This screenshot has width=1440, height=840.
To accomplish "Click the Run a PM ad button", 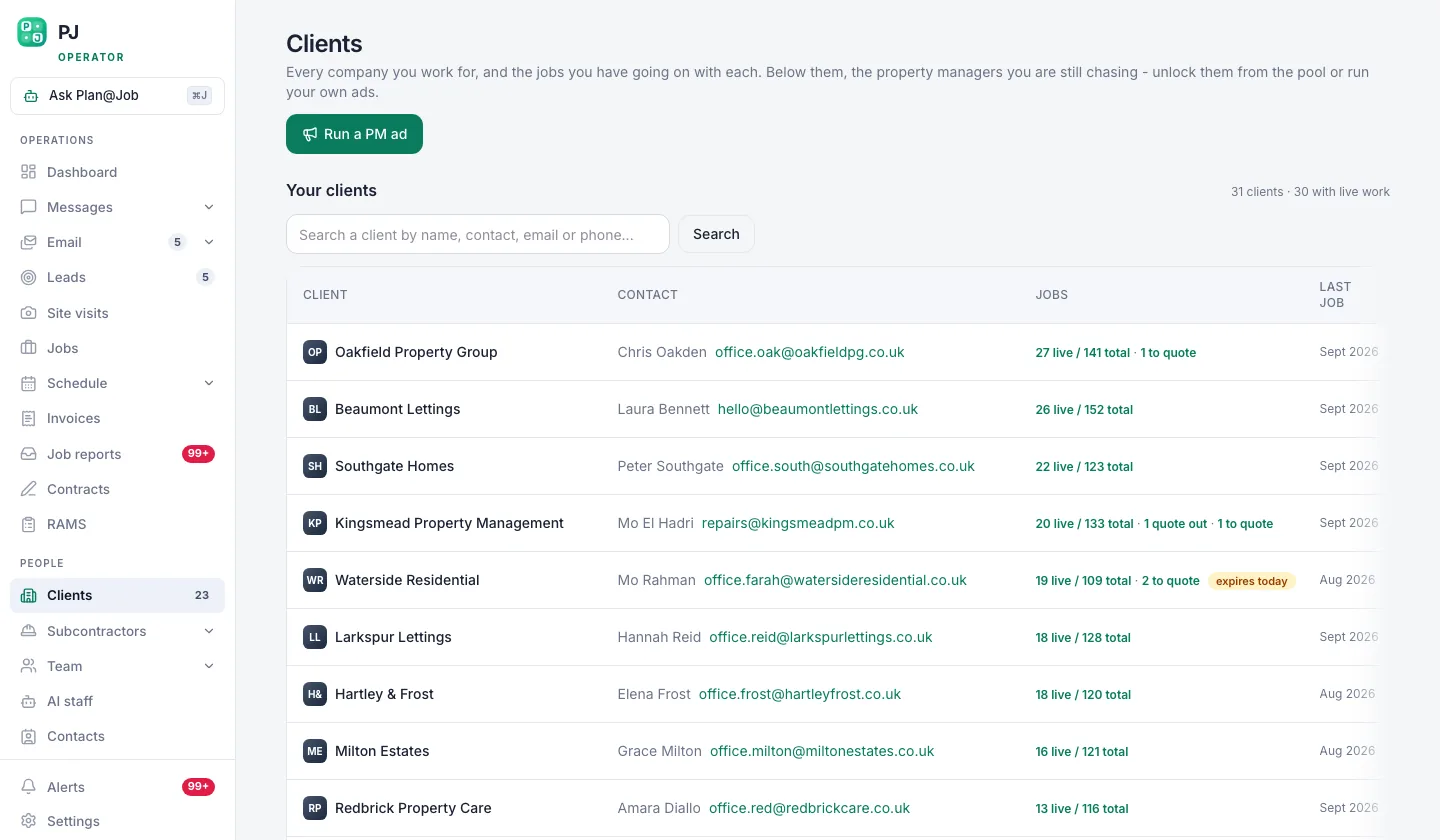I will pos(354,134).
